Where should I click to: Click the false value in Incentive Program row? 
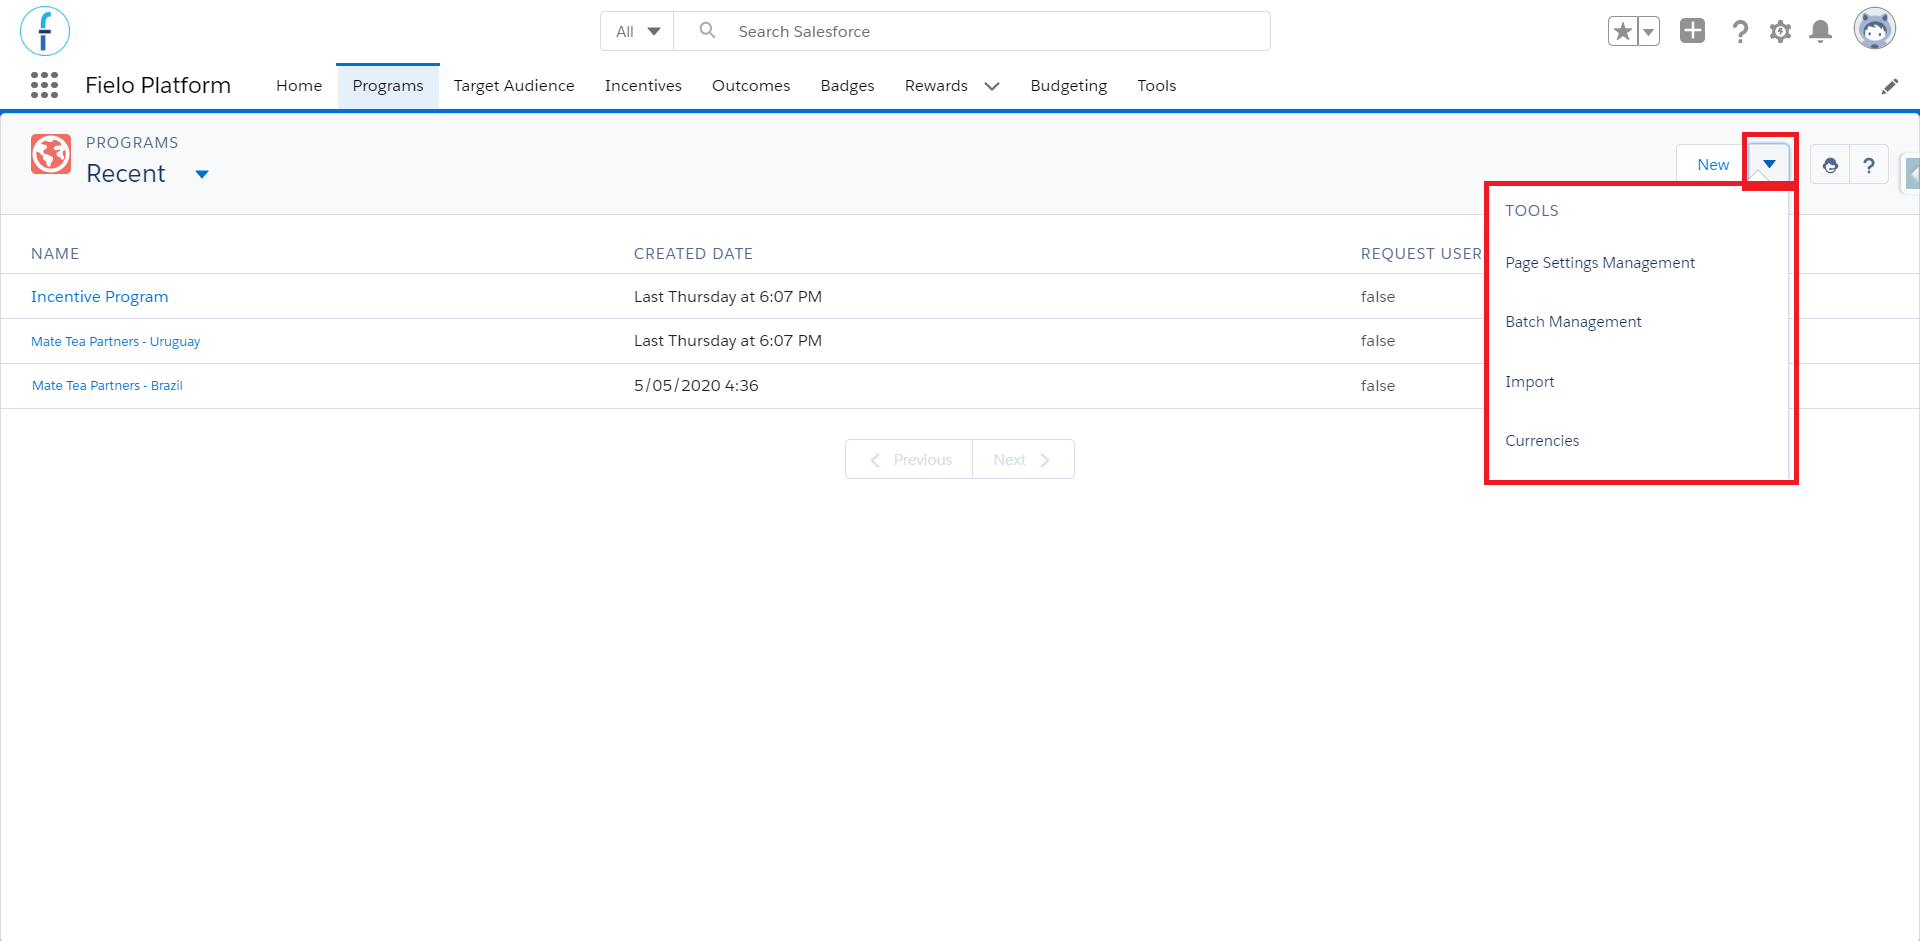point(1378,297)
